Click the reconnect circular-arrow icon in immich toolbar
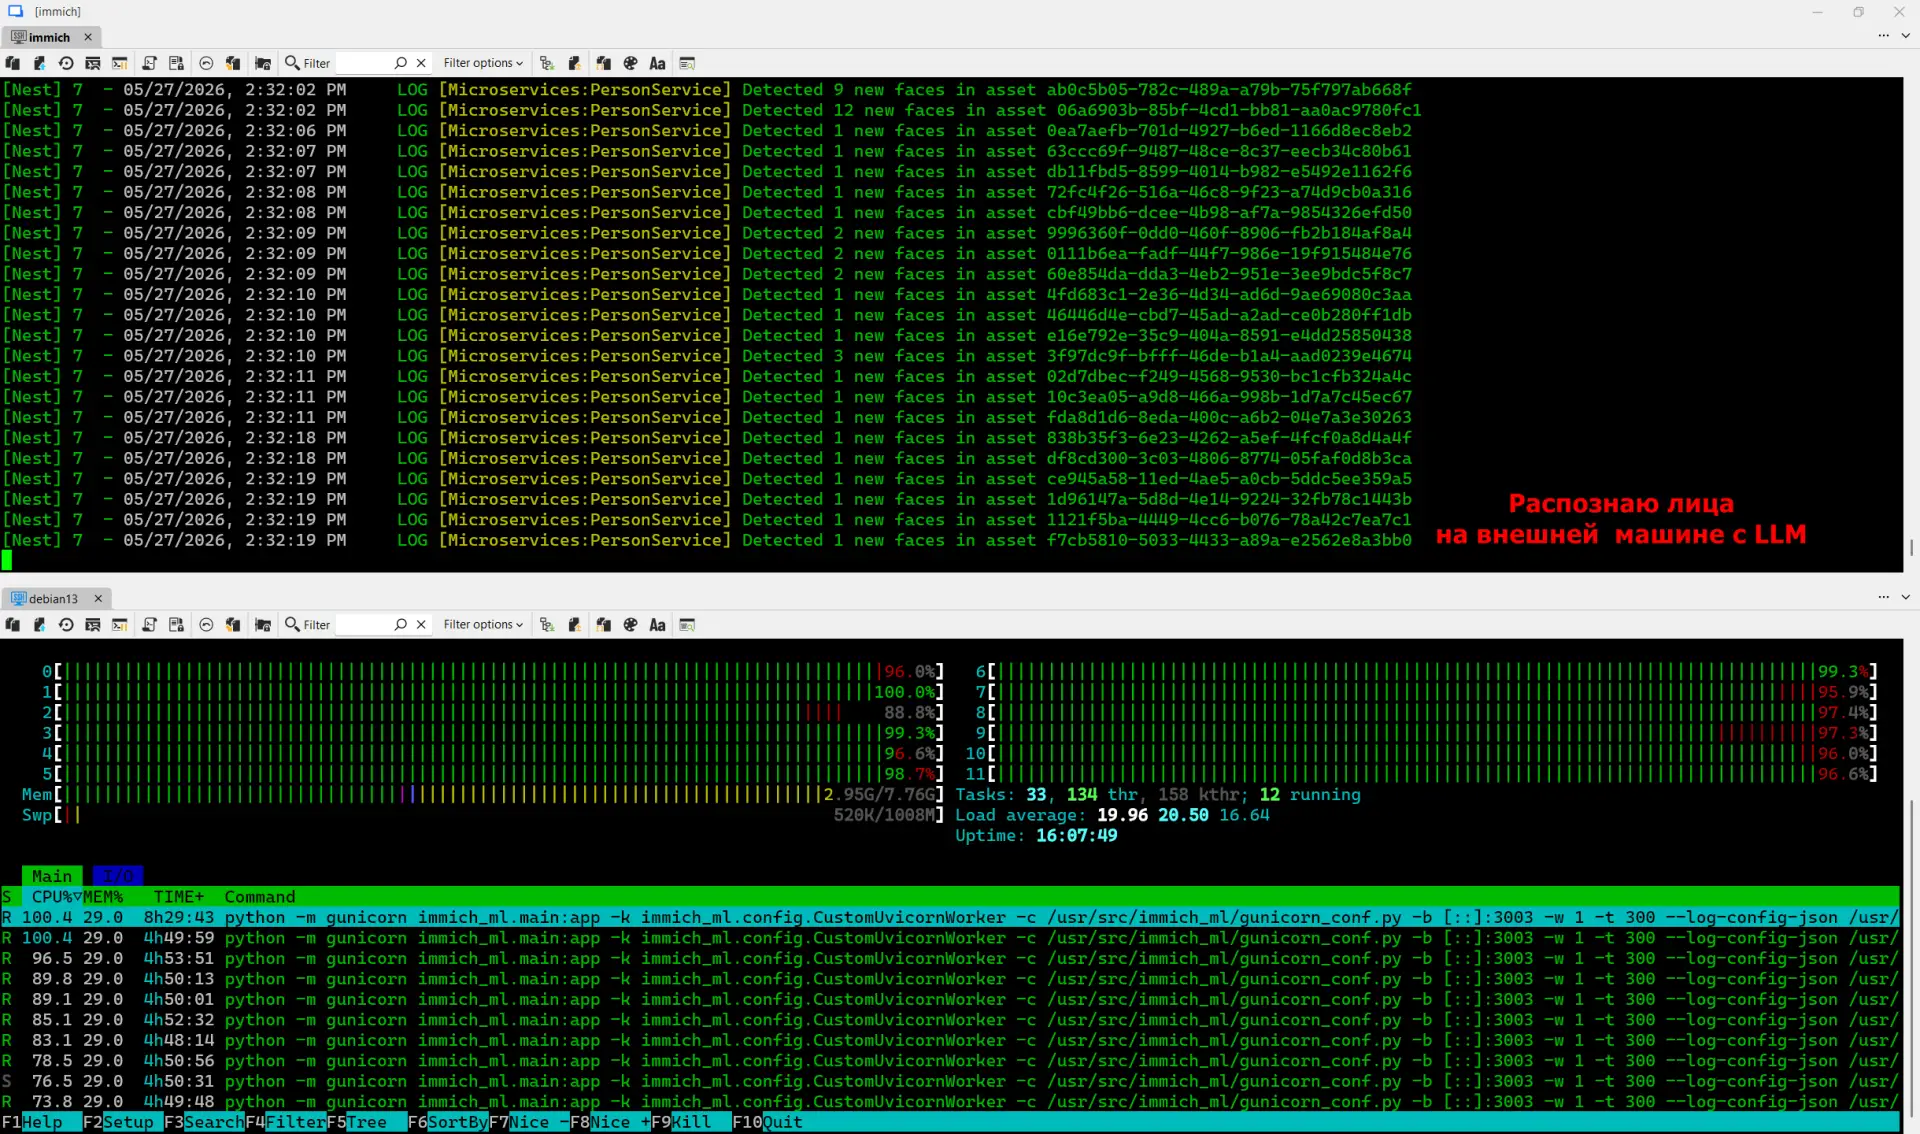The width and height of the screenshot is (1920, 1134). 66,63
